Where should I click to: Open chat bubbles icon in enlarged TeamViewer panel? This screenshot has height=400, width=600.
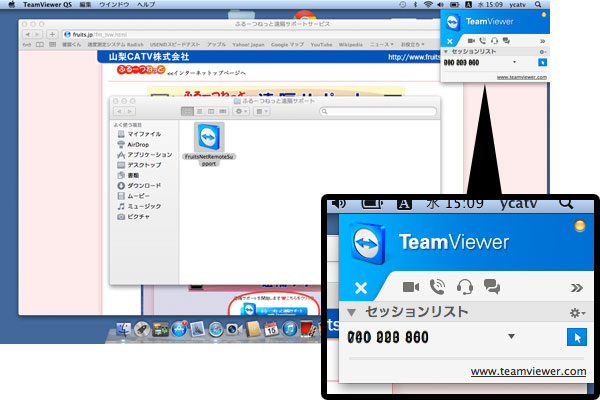pyautogui.click(x=492, y=286)
